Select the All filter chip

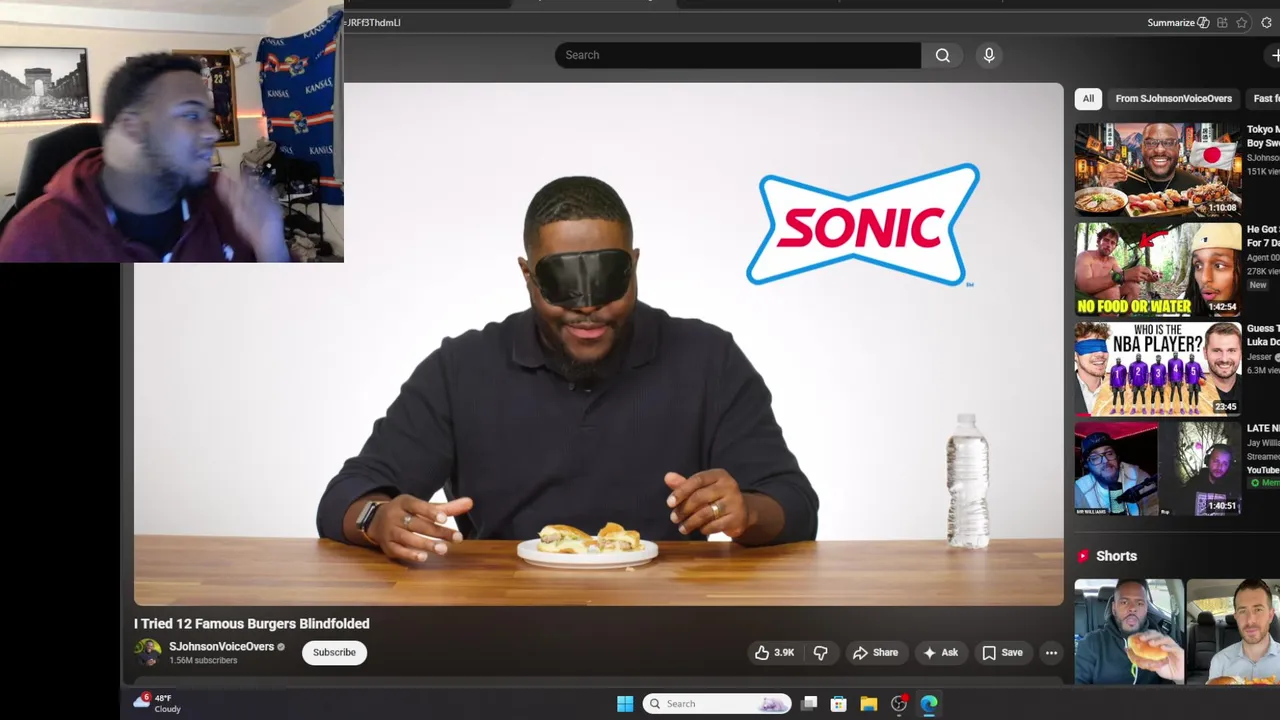[x=1088, y=98]
